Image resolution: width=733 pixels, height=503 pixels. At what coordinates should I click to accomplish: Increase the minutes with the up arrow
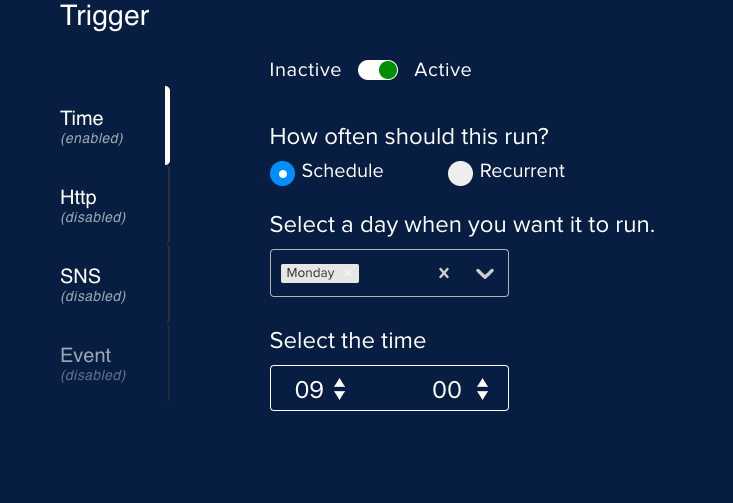(482, 383)
